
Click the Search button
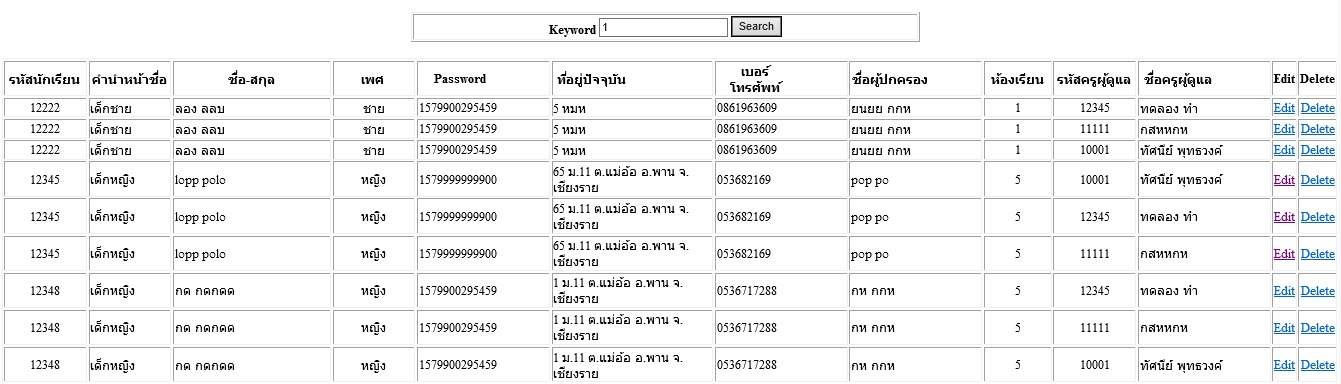756,27
